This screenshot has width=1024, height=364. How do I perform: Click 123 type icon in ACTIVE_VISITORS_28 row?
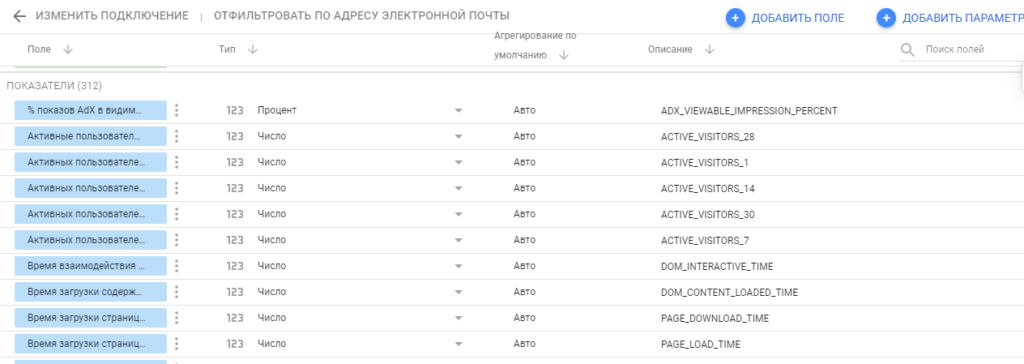[235, 137]
